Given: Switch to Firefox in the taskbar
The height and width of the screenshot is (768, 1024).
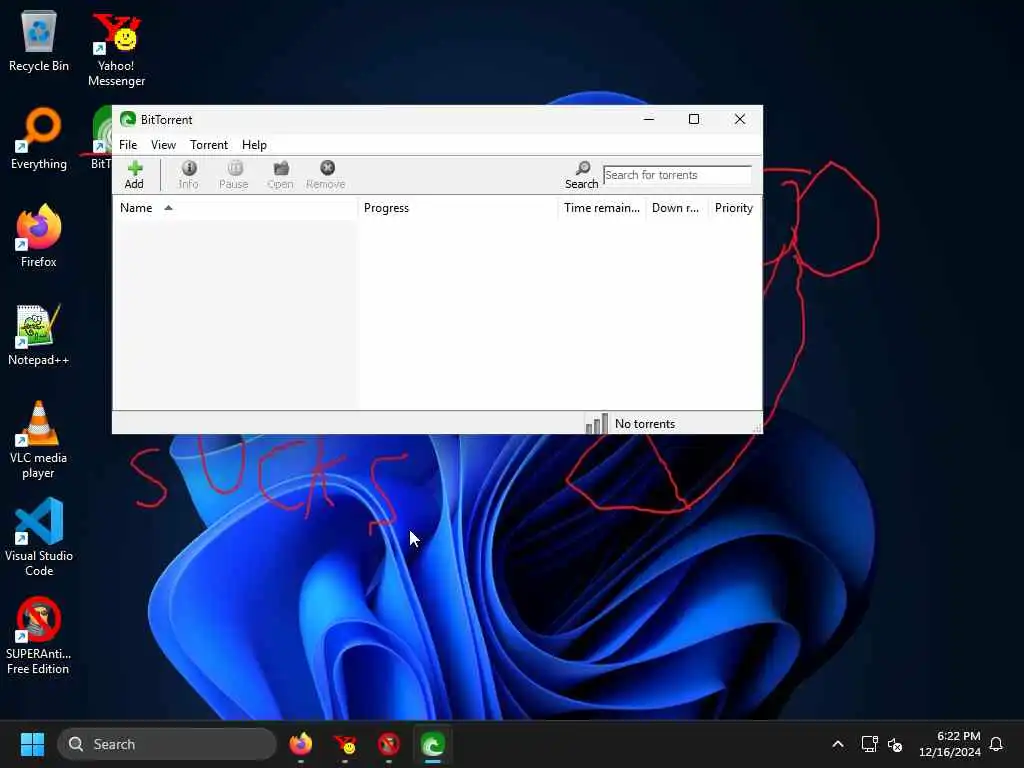Looking at the screenshot, I should (301, 744).
